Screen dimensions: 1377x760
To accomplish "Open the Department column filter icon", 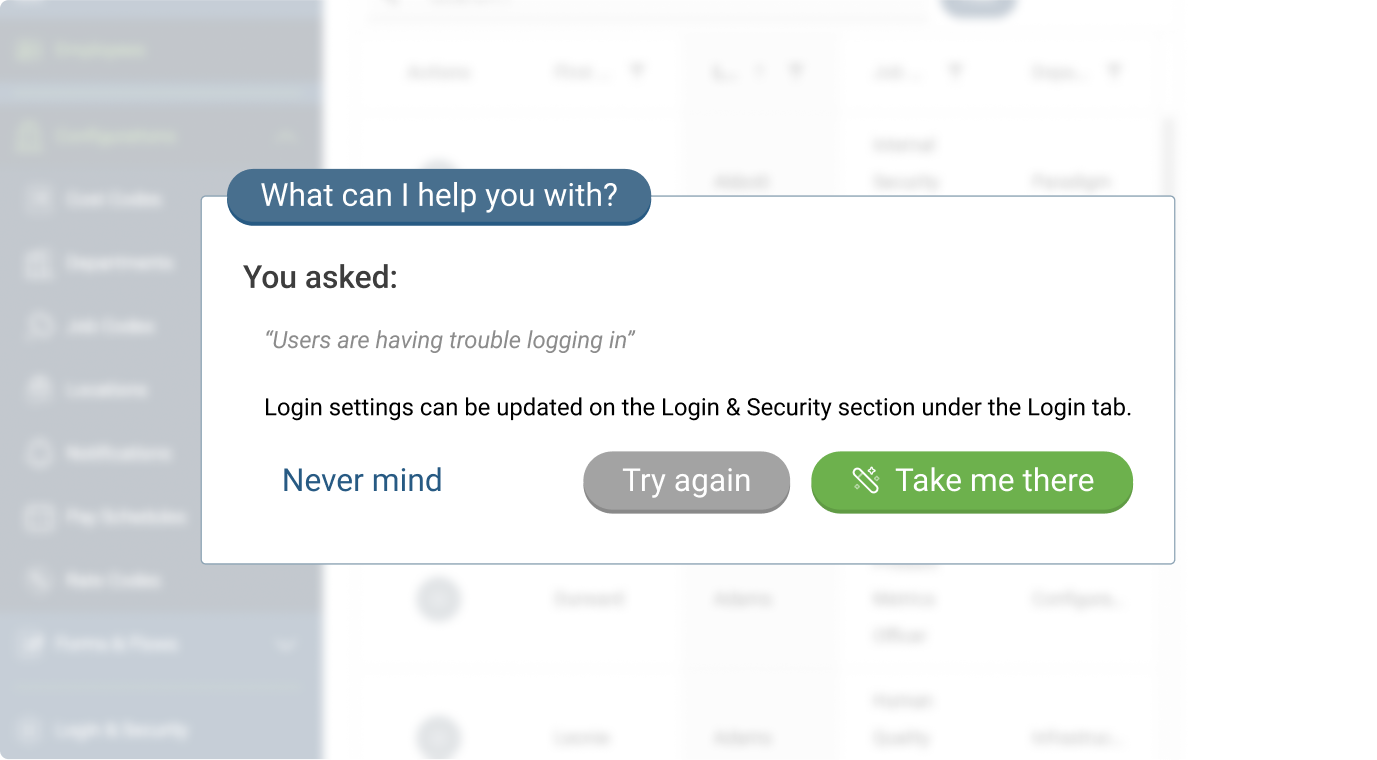I will click(x=1114, y=71).
